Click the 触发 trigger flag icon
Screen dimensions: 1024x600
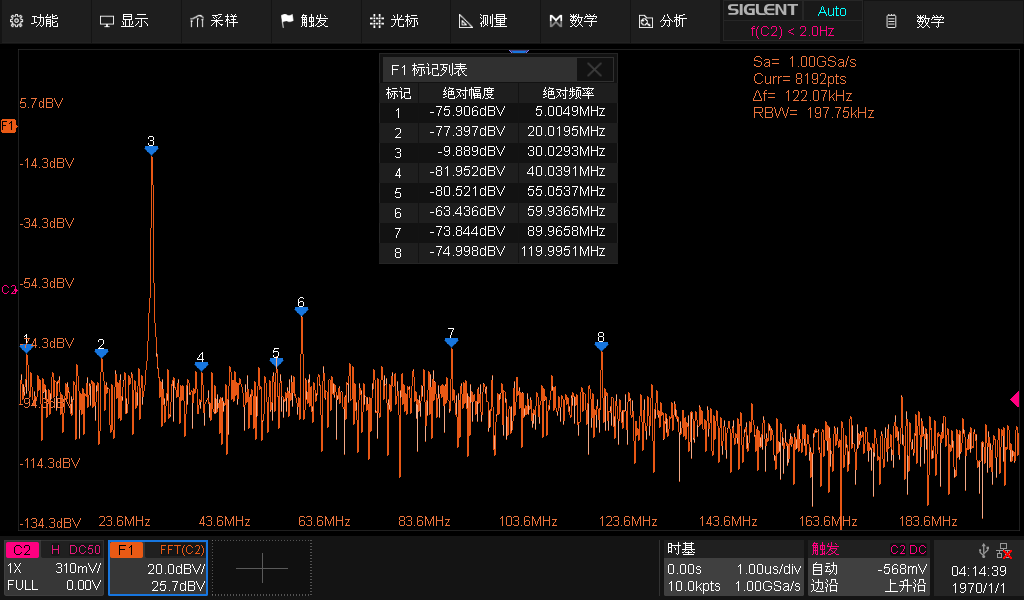[x=287, y=21]
